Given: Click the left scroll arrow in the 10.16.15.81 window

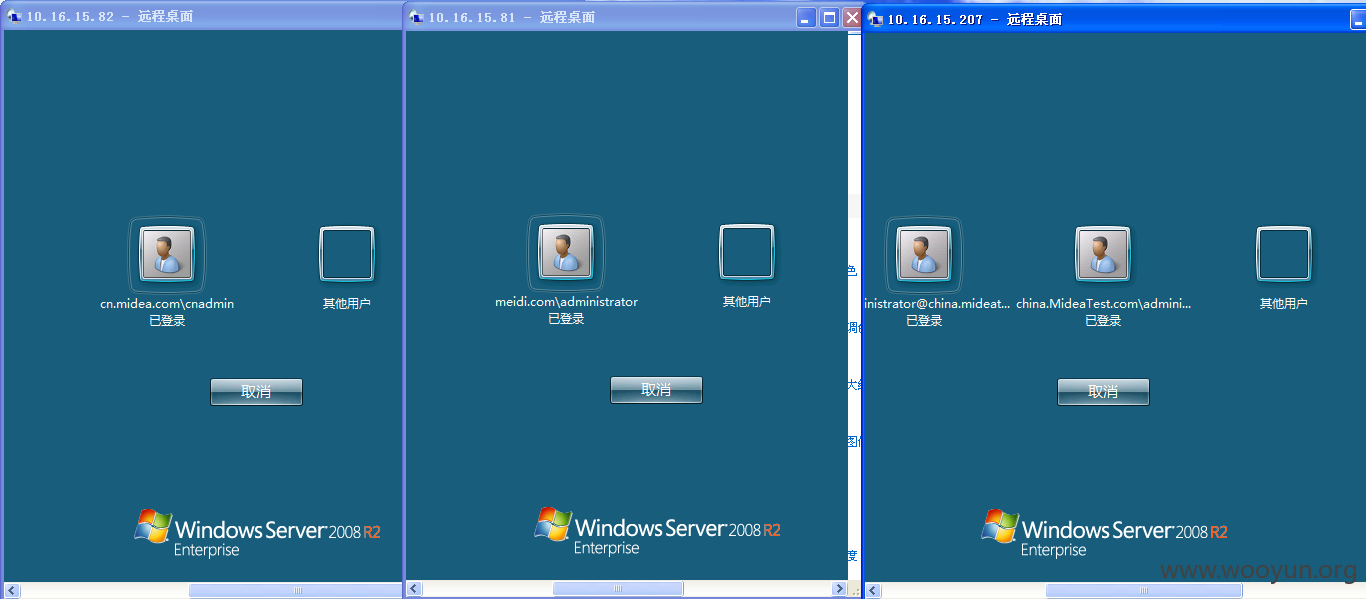Looking at the screenshot, I should (414, 590).
